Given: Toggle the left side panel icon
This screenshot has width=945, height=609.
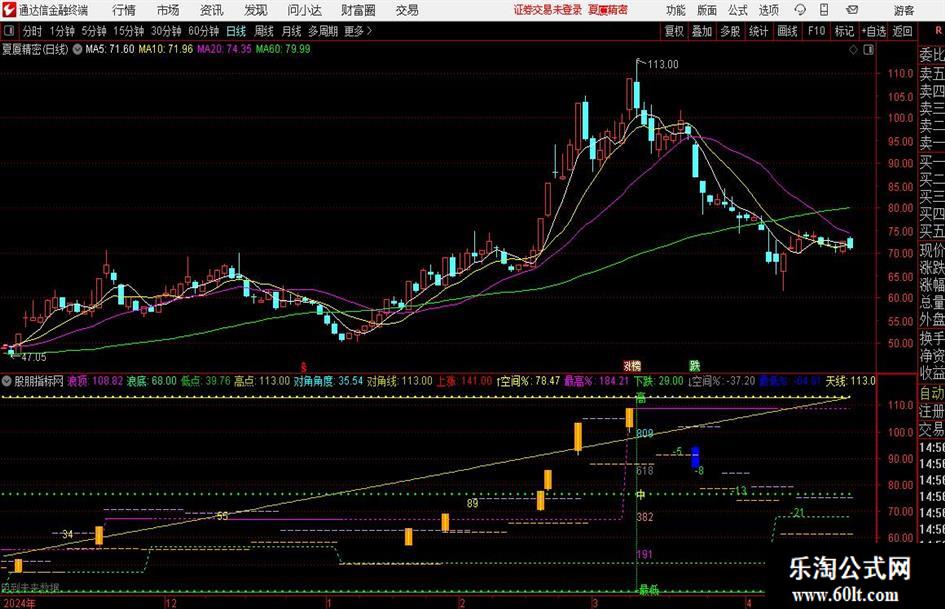Looking at the screenshot, I should coord(8,31).
